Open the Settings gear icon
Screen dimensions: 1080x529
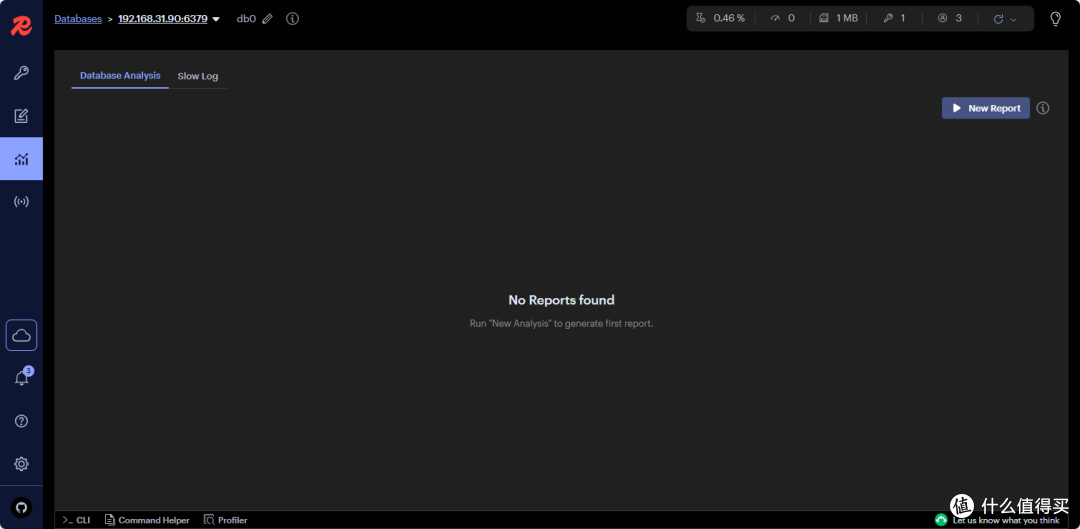coord(21,464)
